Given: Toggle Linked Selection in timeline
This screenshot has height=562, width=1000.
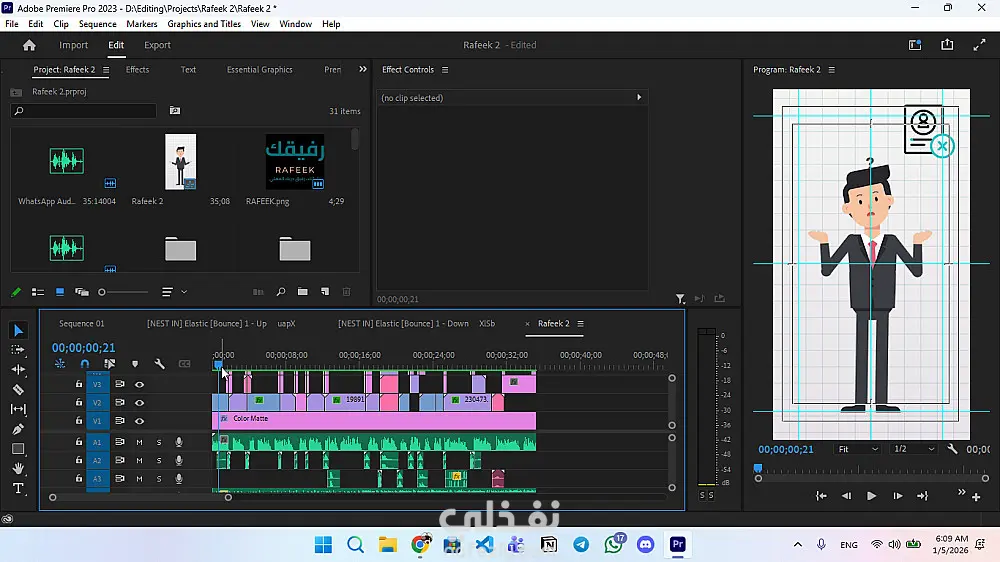Looking at the screenshot, I should tap(110, 364).
